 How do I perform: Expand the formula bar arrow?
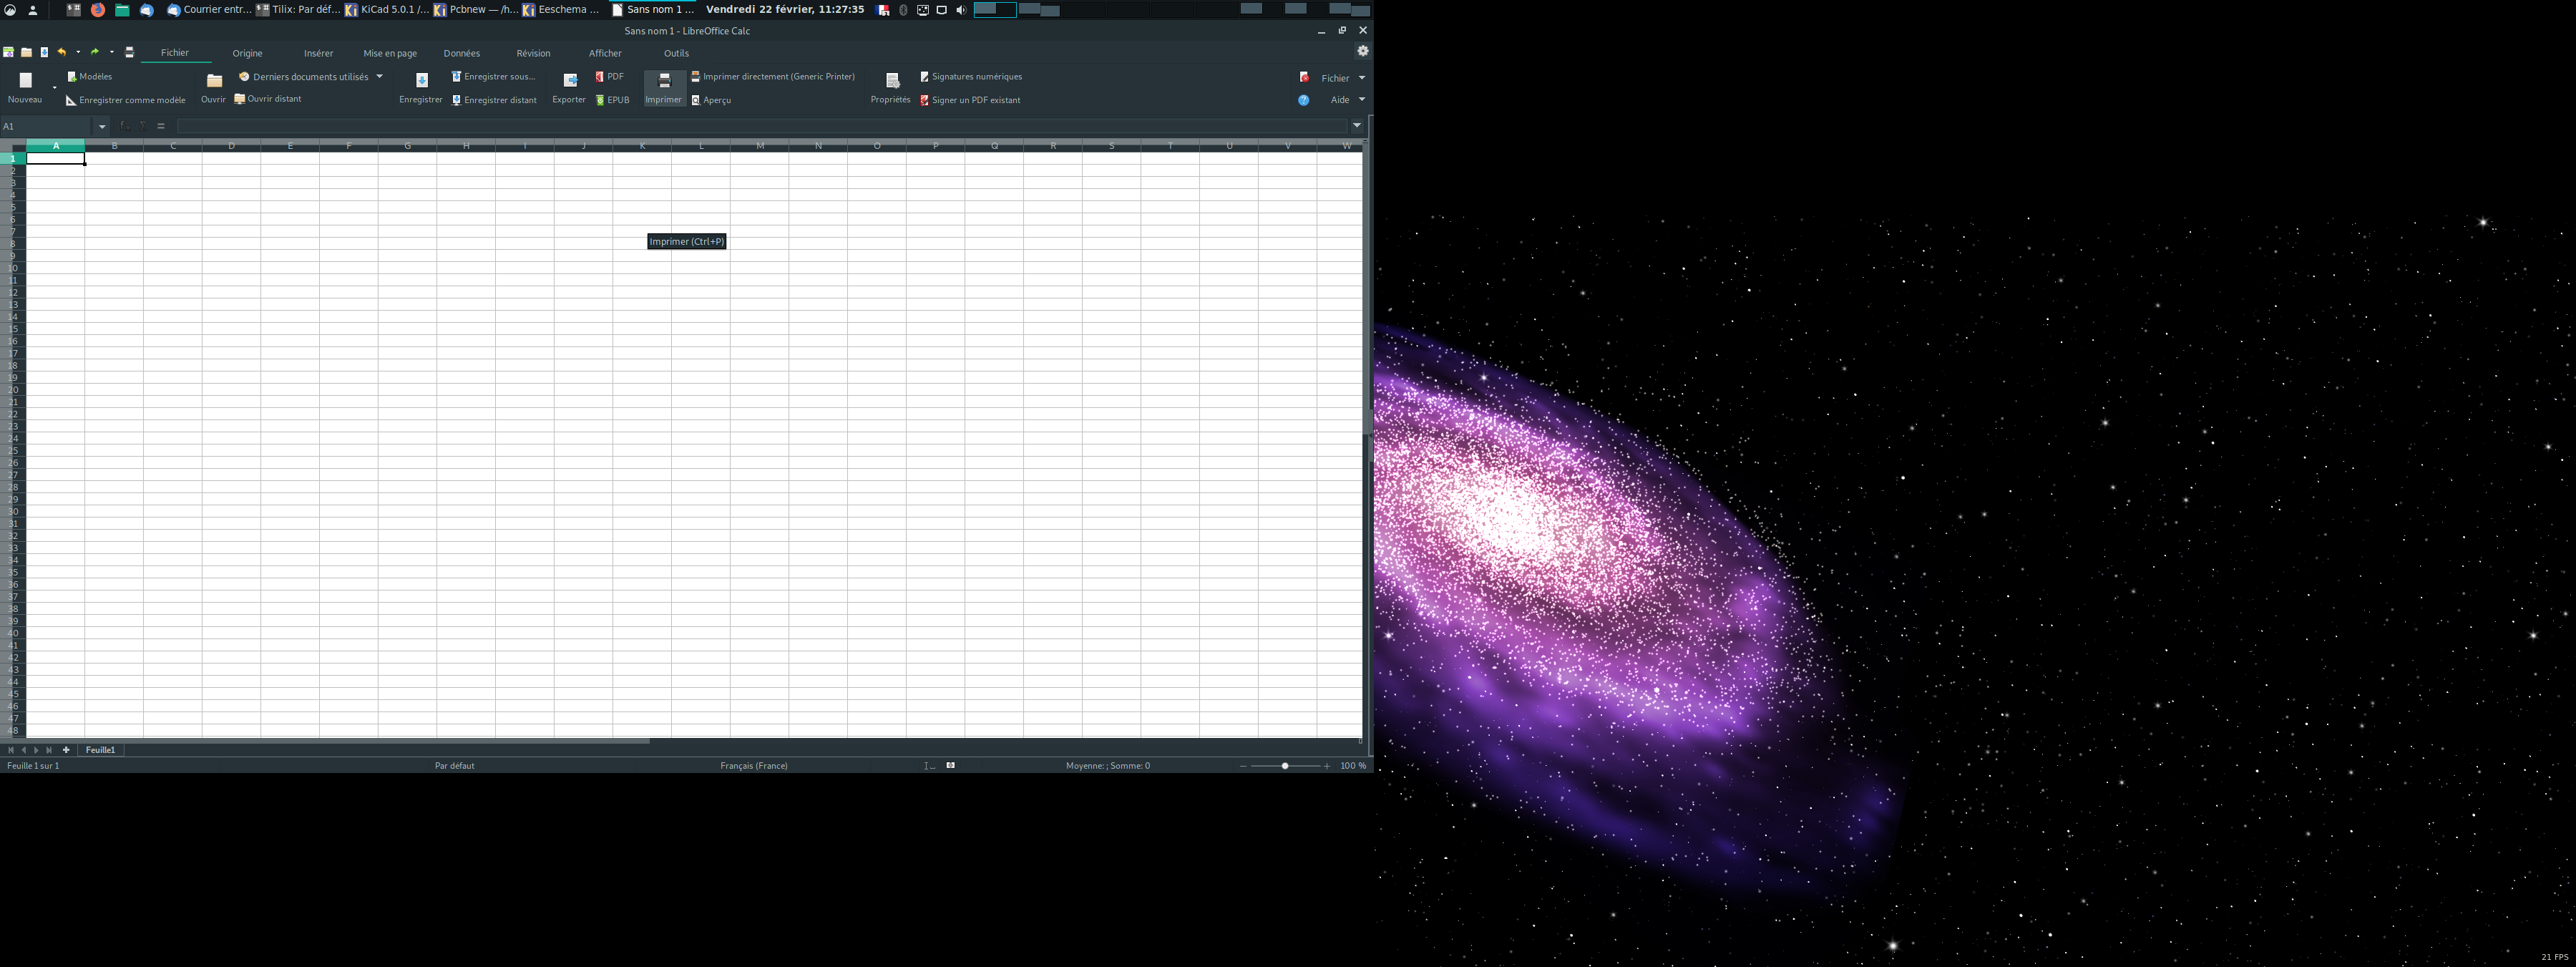coord(1357,126)
